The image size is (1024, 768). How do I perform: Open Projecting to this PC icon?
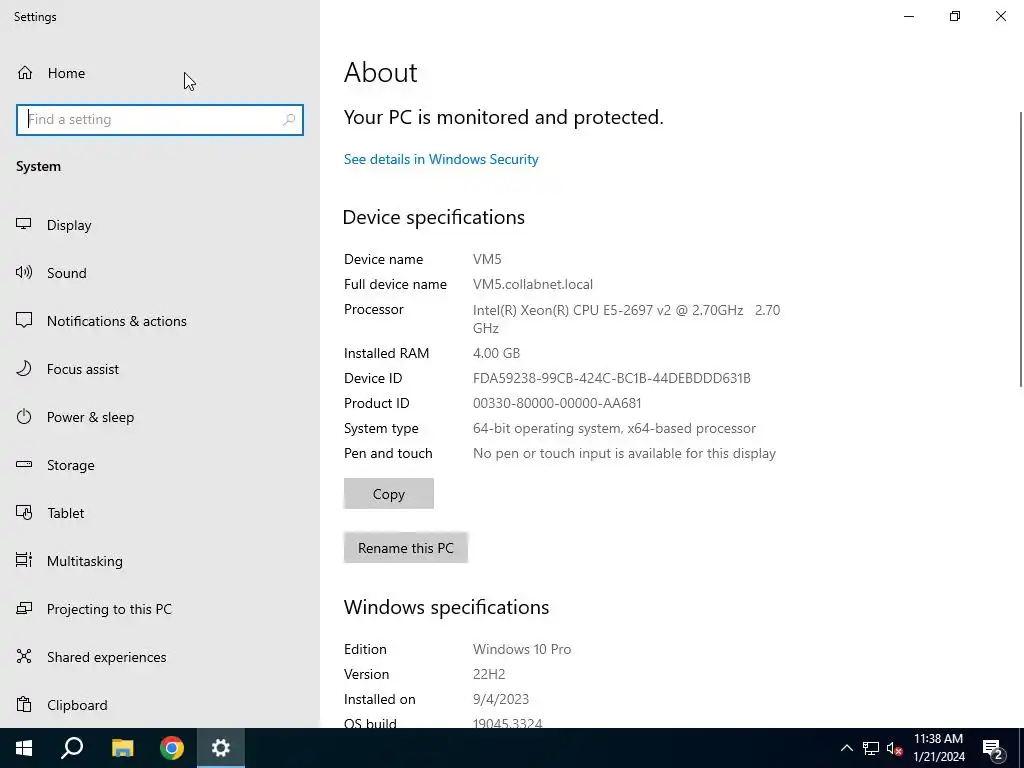[24, 609]
